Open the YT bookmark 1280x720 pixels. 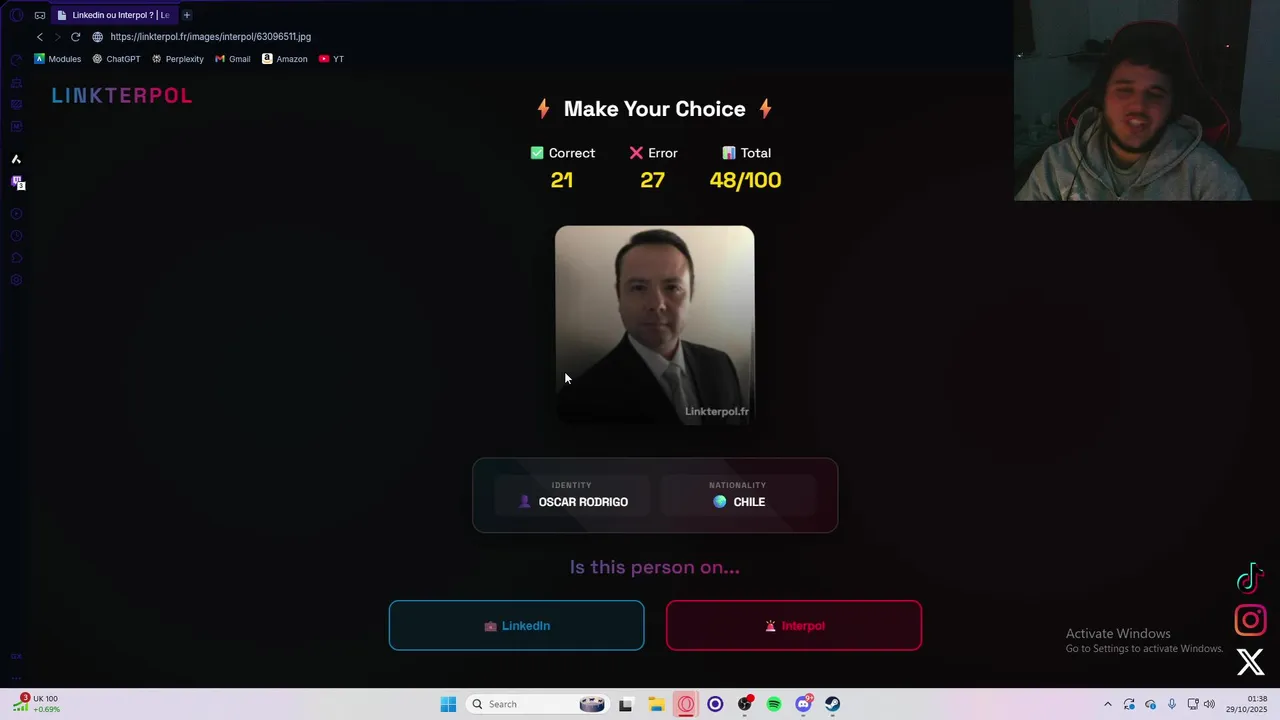331,59
